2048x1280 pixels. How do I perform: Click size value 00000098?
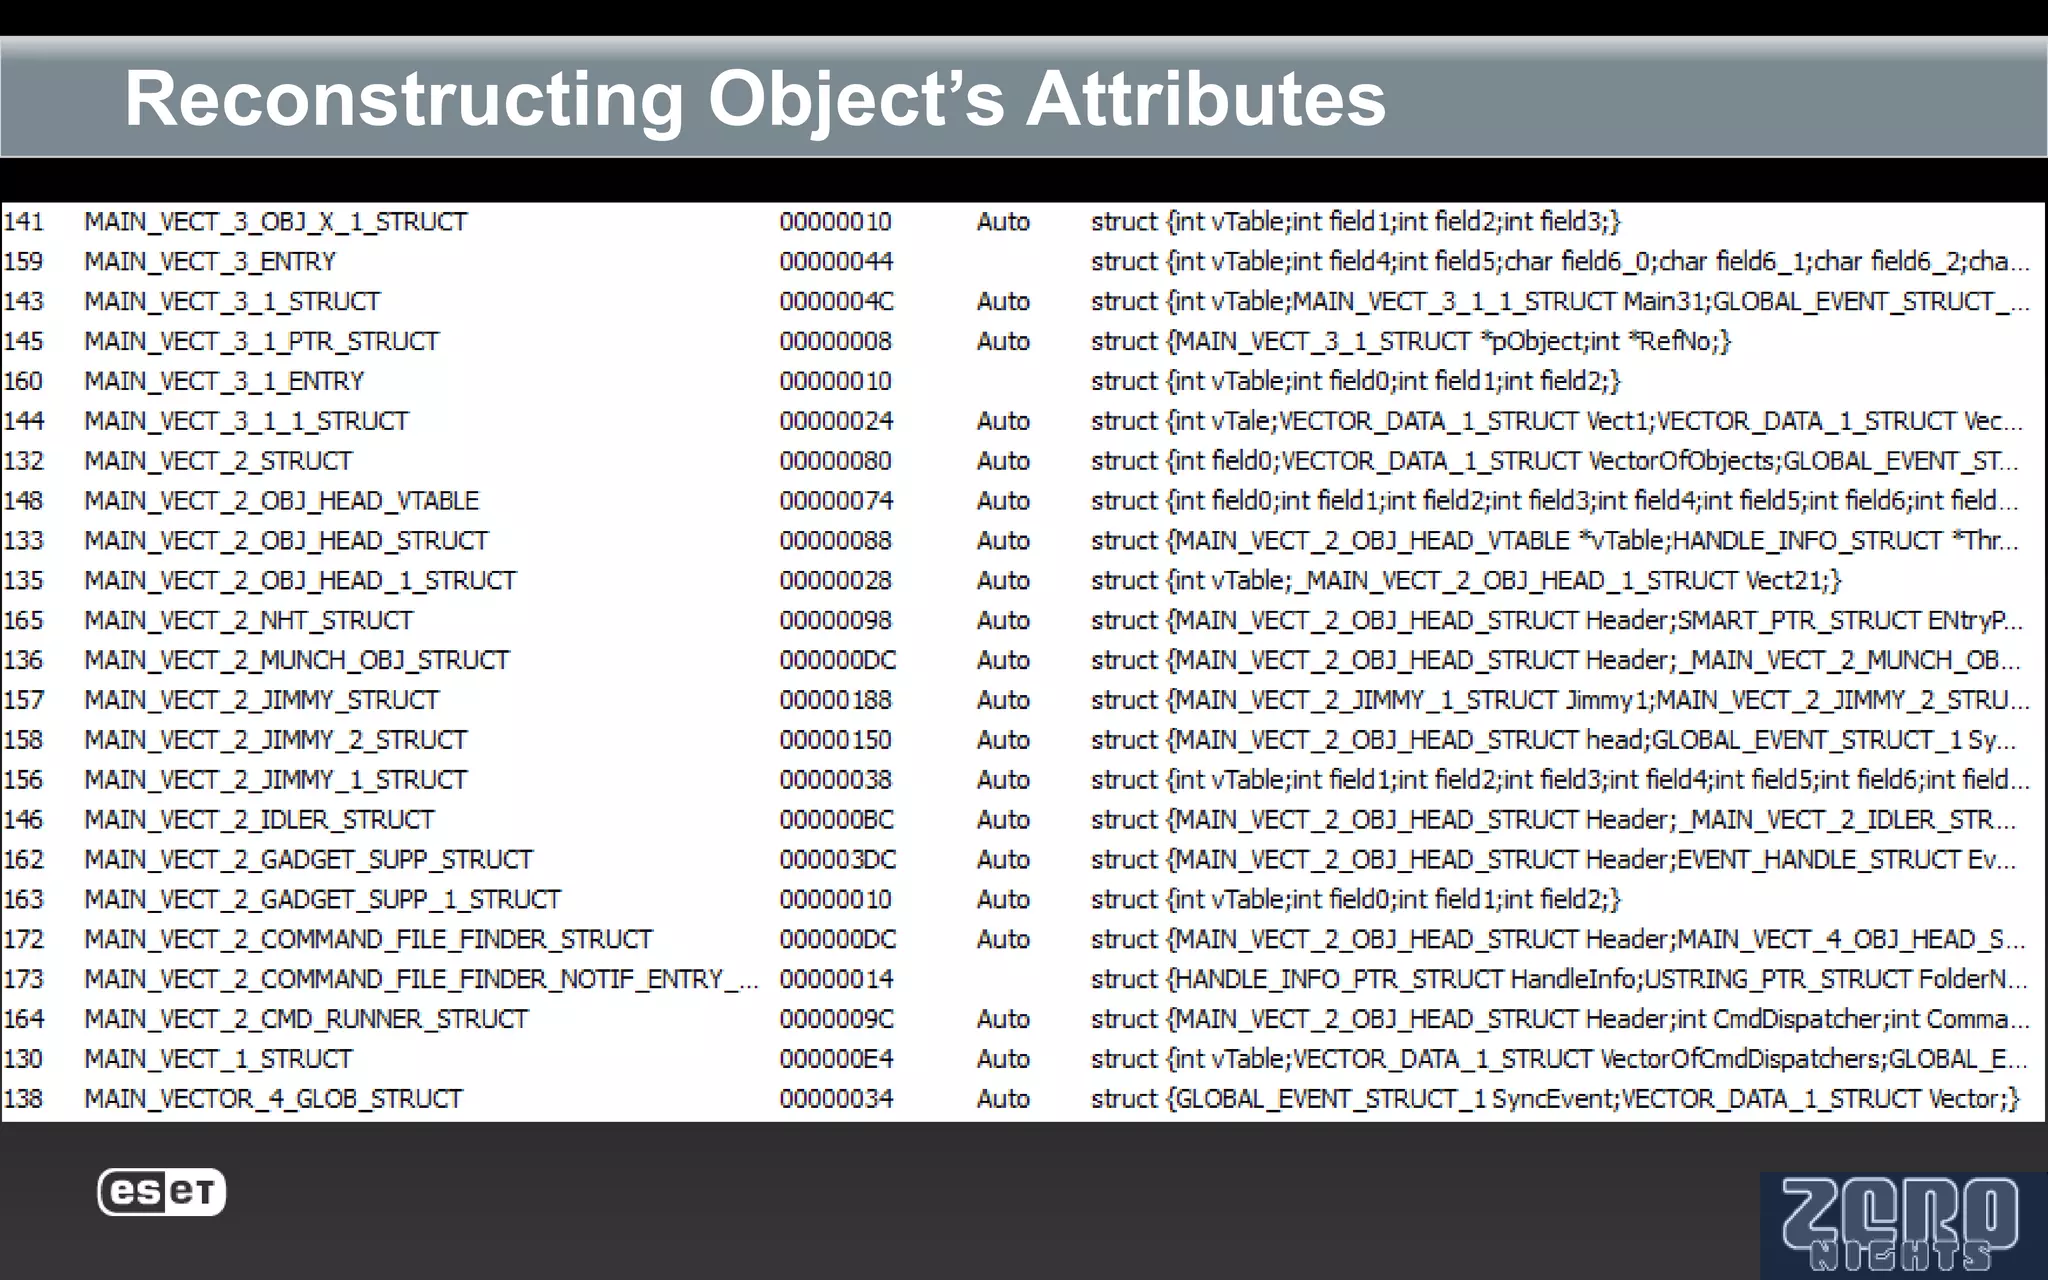tap(836, 620)
